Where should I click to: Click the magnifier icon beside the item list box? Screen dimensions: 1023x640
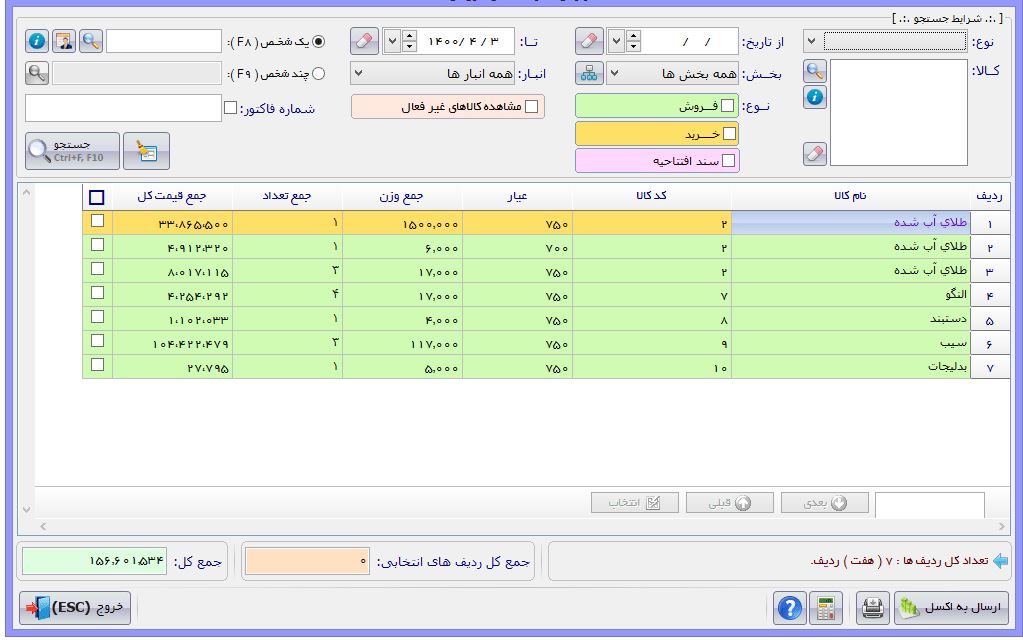tap(815, 70)
